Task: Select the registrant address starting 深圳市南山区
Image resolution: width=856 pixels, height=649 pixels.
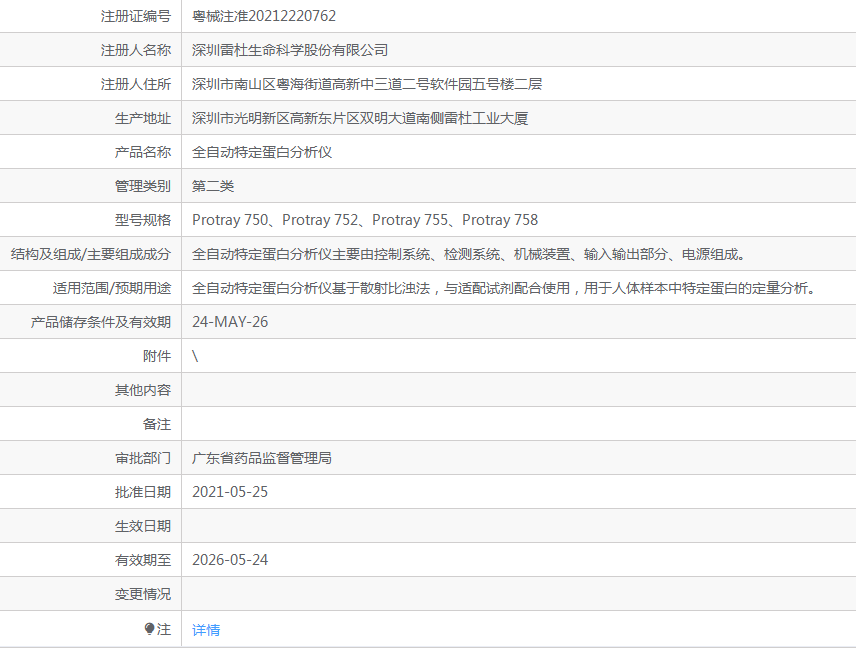Action: coord(367,84)
